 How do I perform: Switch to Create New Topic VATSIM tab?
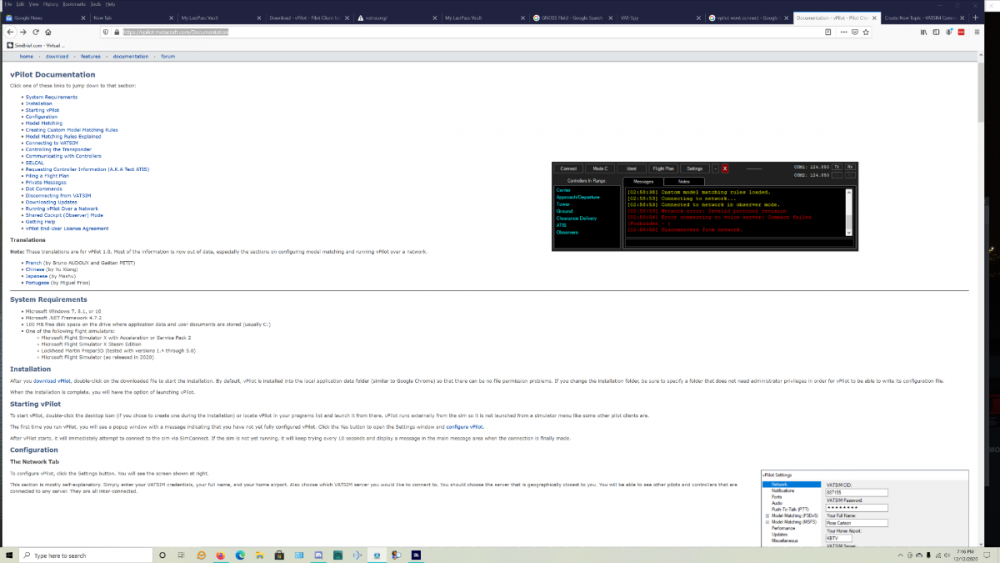pyautogui.click(x=923, y=18)
